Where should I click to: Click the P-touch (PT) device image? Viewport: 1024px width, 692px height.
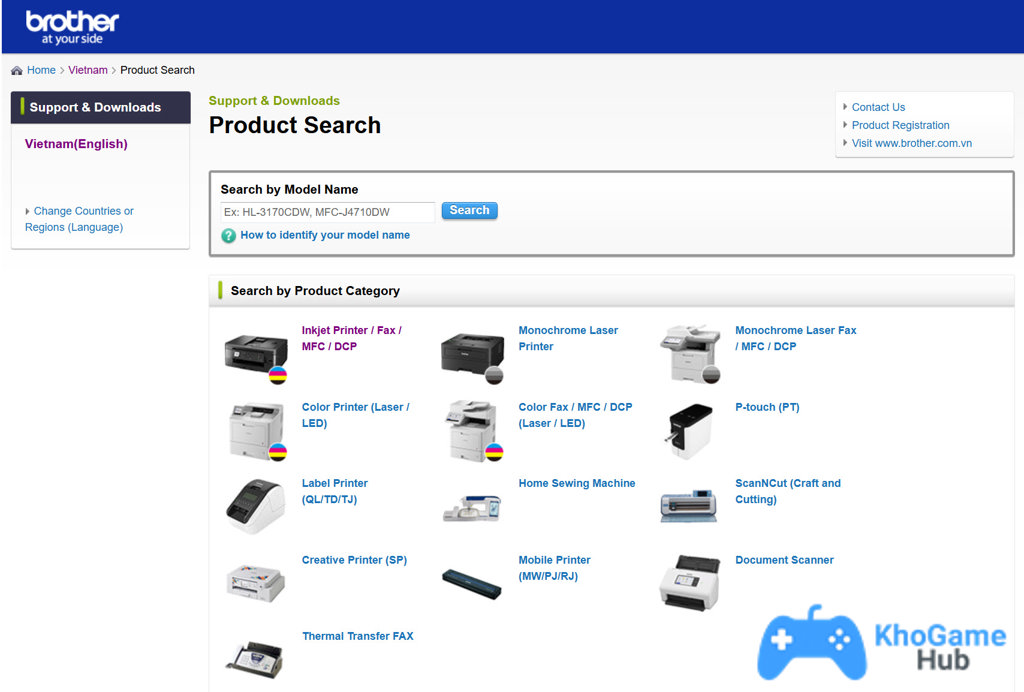click(689, 430)
